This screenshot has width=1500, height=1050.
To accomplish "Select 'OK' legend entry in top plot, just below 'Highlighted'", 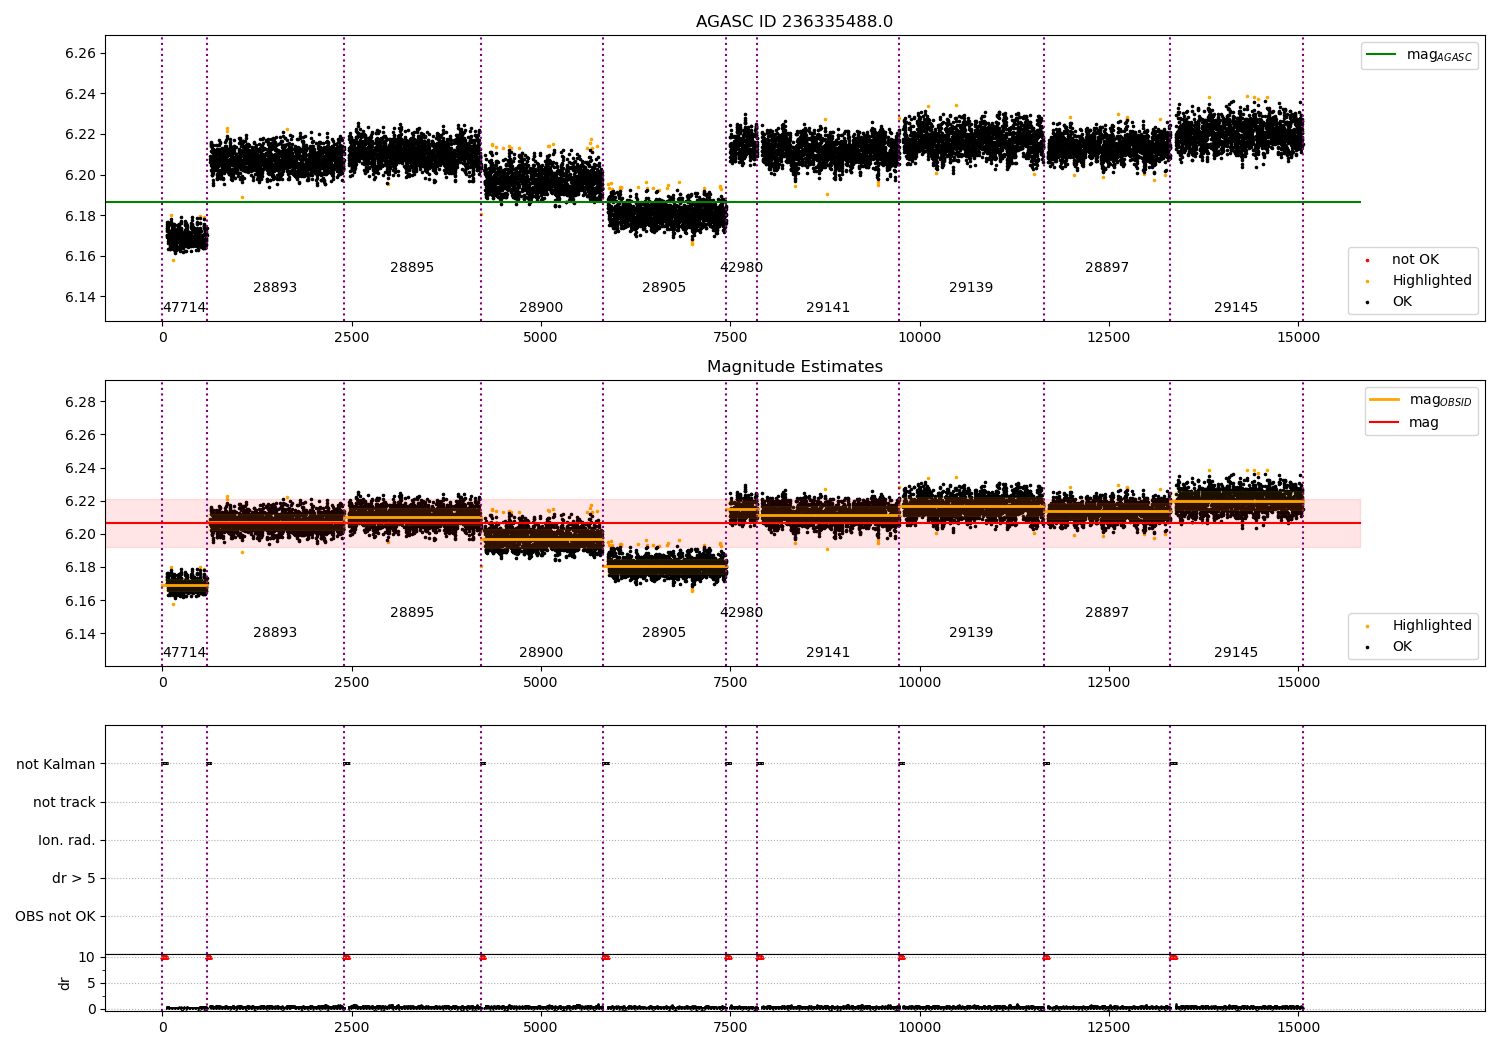I will 1389,302.
